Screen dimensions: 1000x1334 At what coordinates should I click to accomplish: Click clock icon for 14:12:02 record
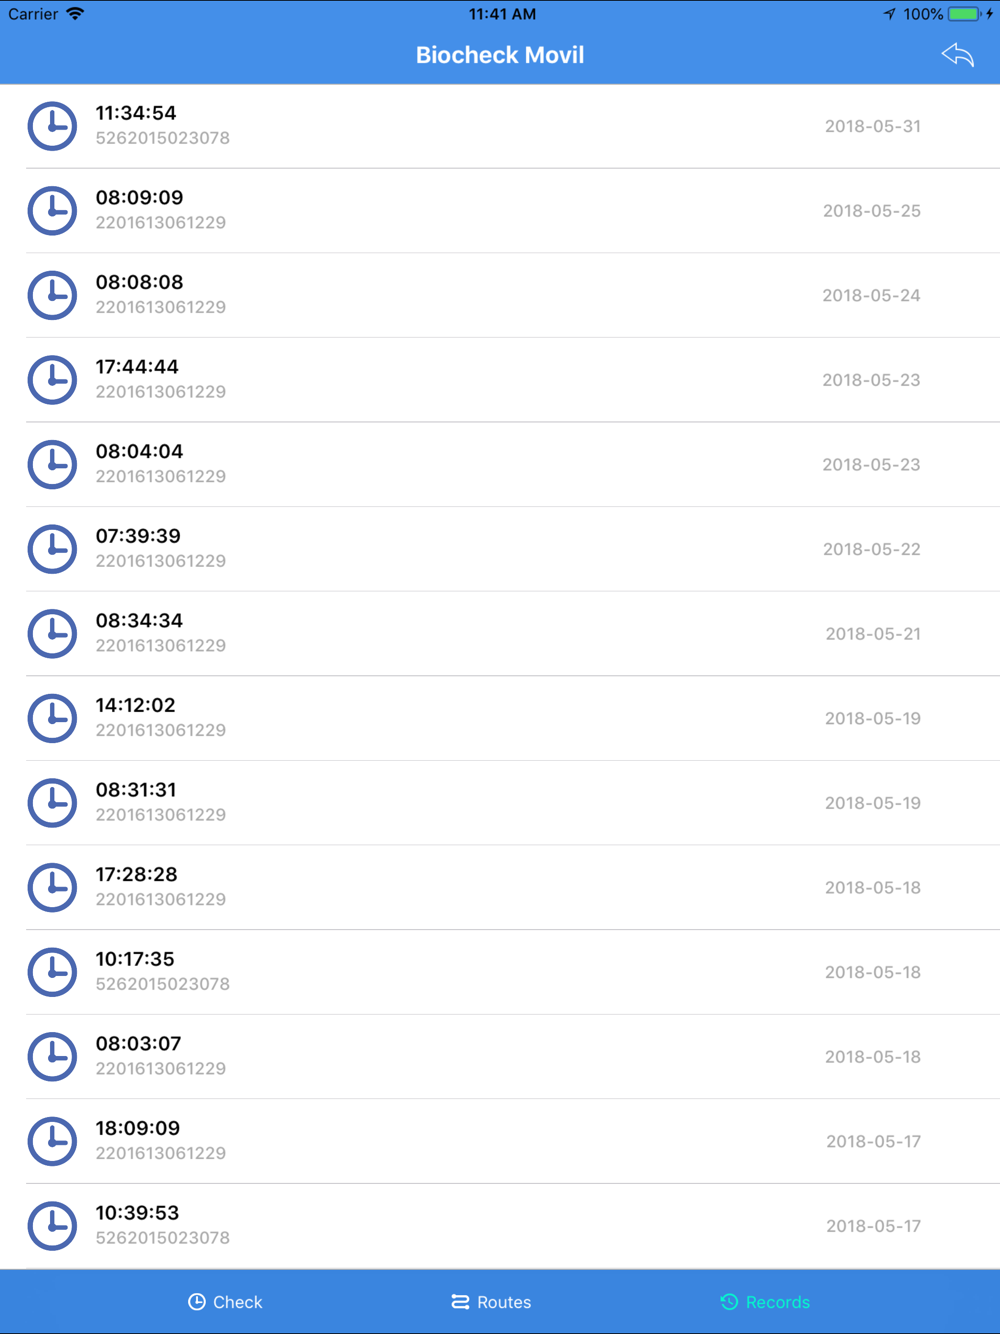click(x=52, y=718)
